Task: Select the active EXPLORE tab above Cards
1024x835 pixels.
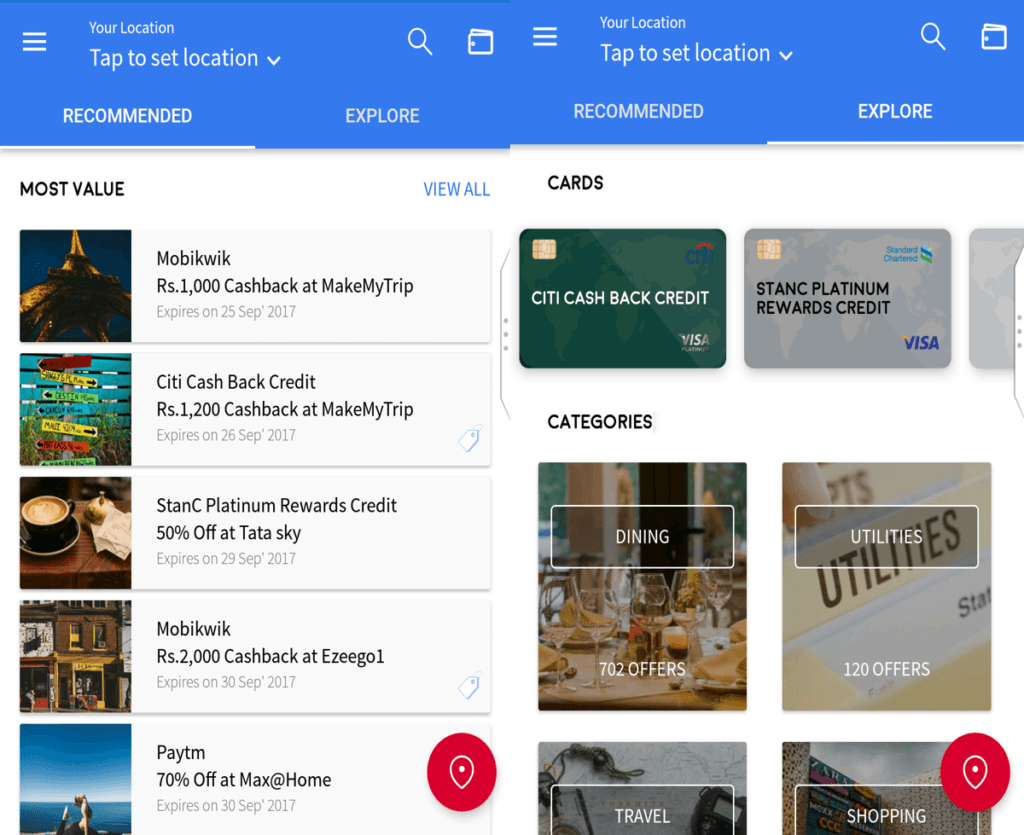Action: (895, 111)
